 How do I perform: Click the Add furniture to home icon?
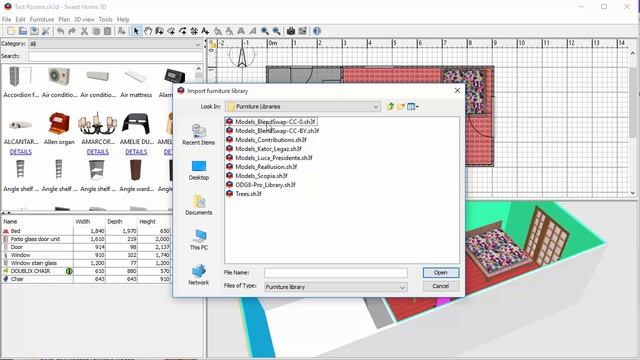(121, 31)
